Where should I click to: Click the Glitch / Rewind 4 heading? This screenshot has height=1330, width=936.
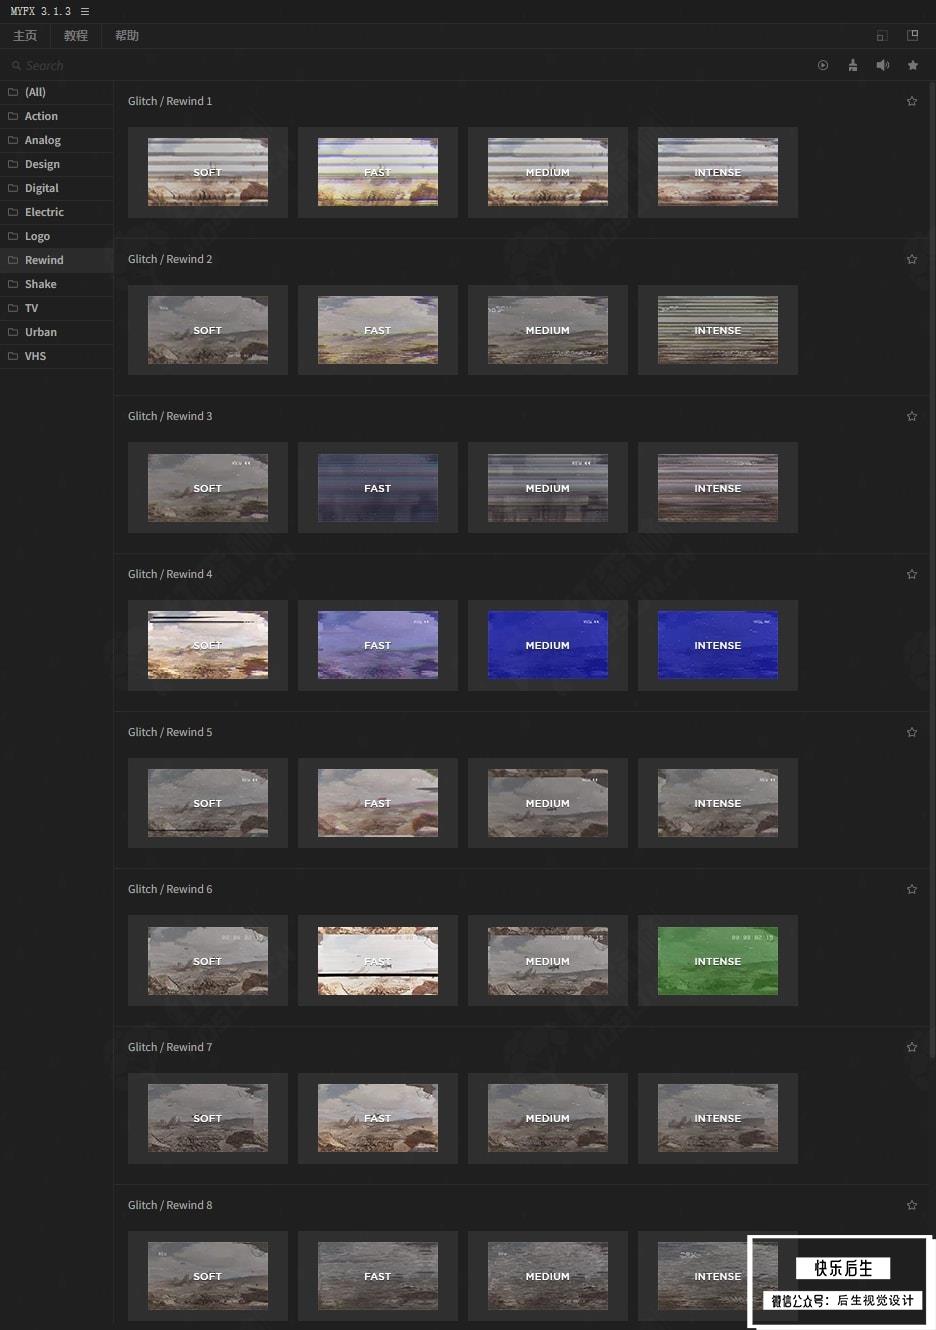point(170,574)
